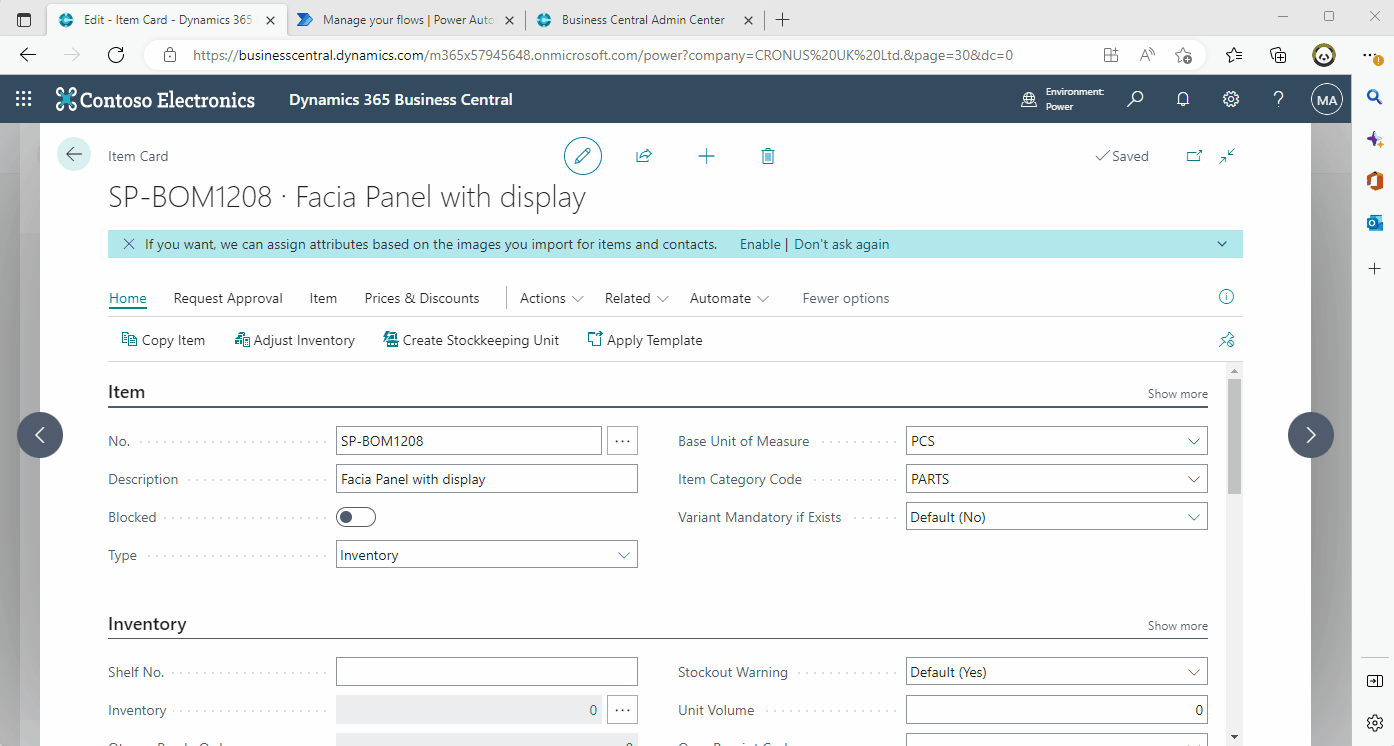Screen dimensions: 1394x746
Task: Open the Stockout Warning dropdown
Action: [1194, 671]
